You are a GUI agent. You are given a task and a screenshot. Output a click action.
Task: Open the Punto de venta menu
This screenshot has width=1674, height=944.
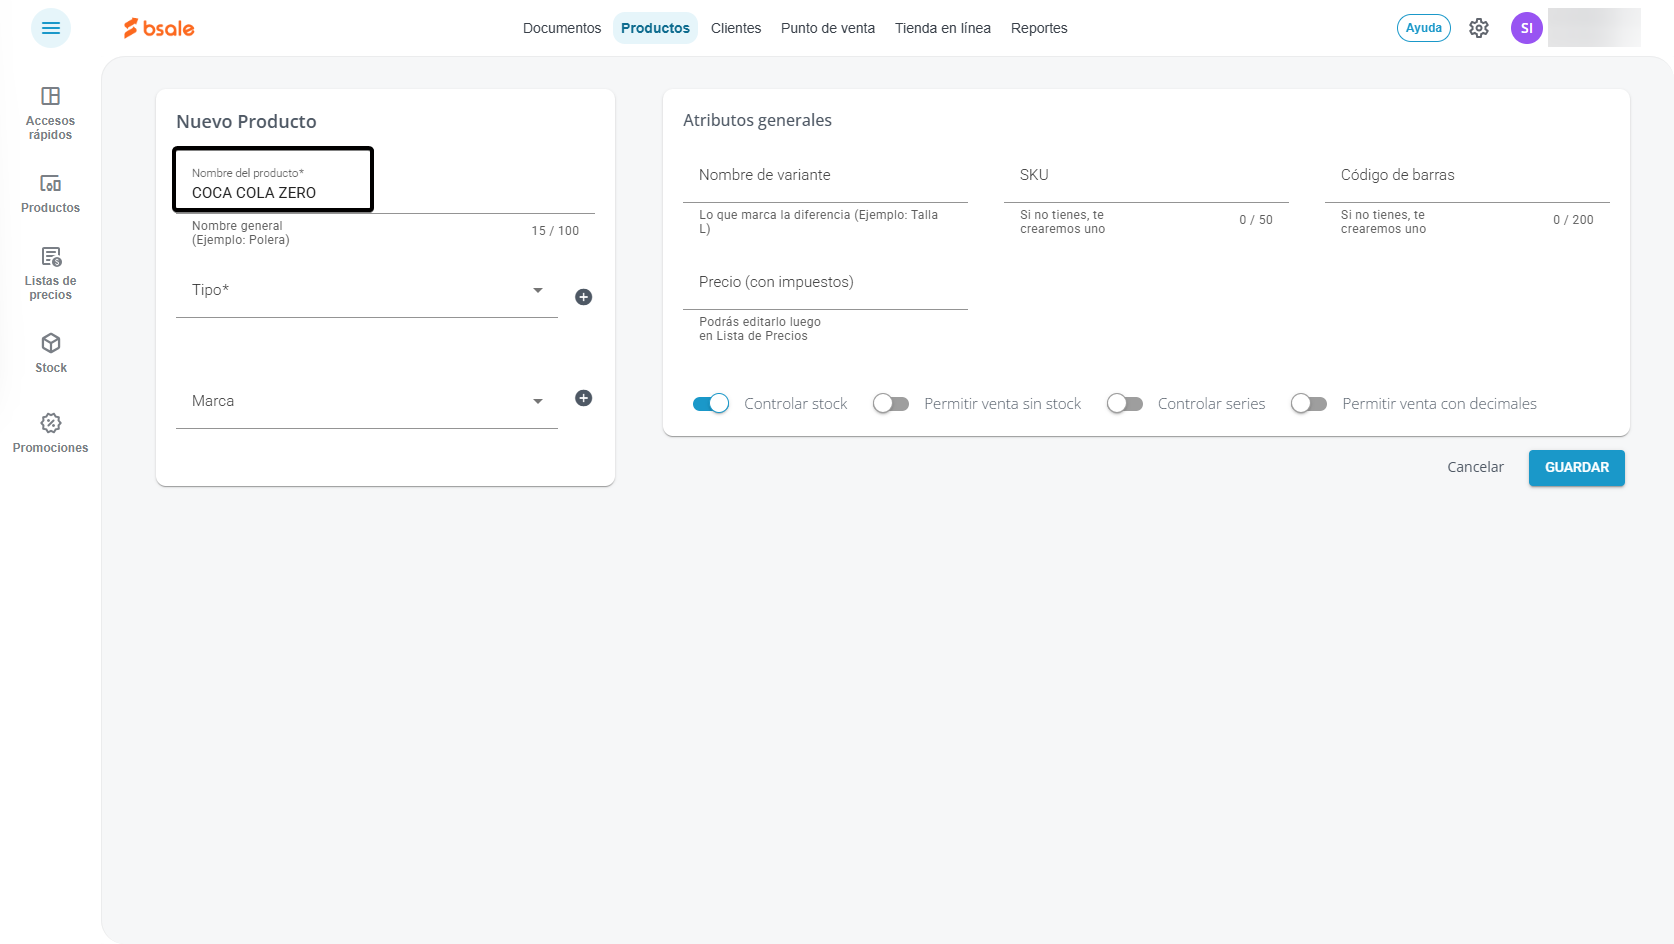[x=828, y=28]
